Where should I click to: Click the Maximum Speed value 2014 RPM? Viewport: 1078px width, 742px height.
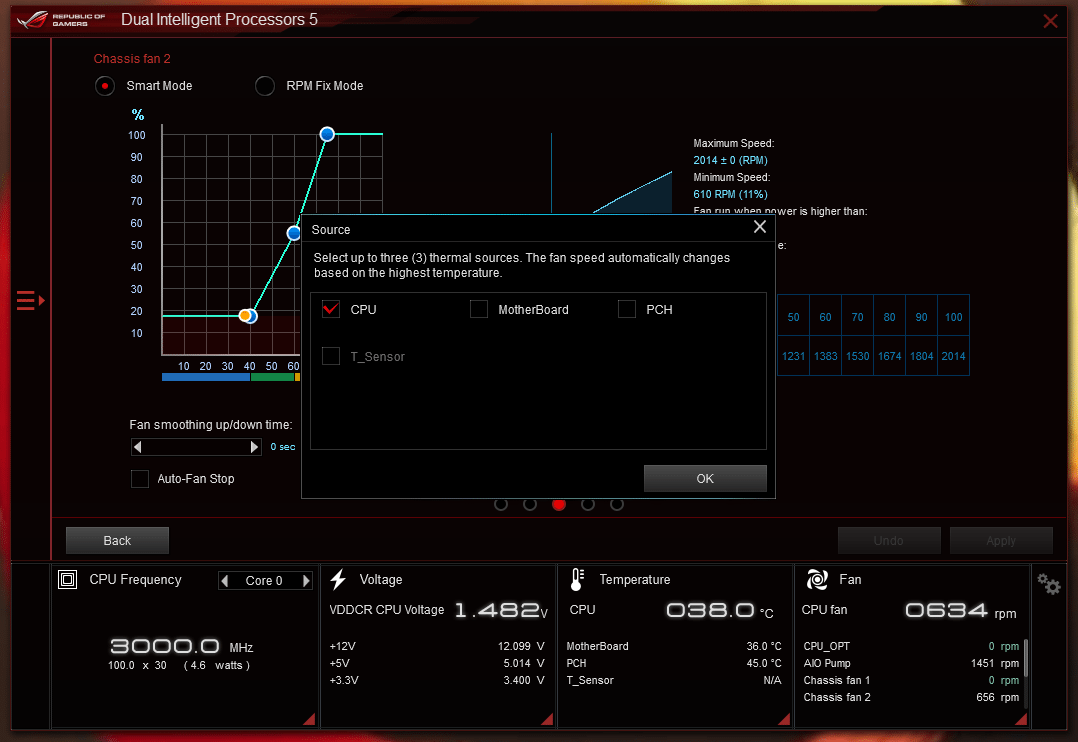point(730,160)
